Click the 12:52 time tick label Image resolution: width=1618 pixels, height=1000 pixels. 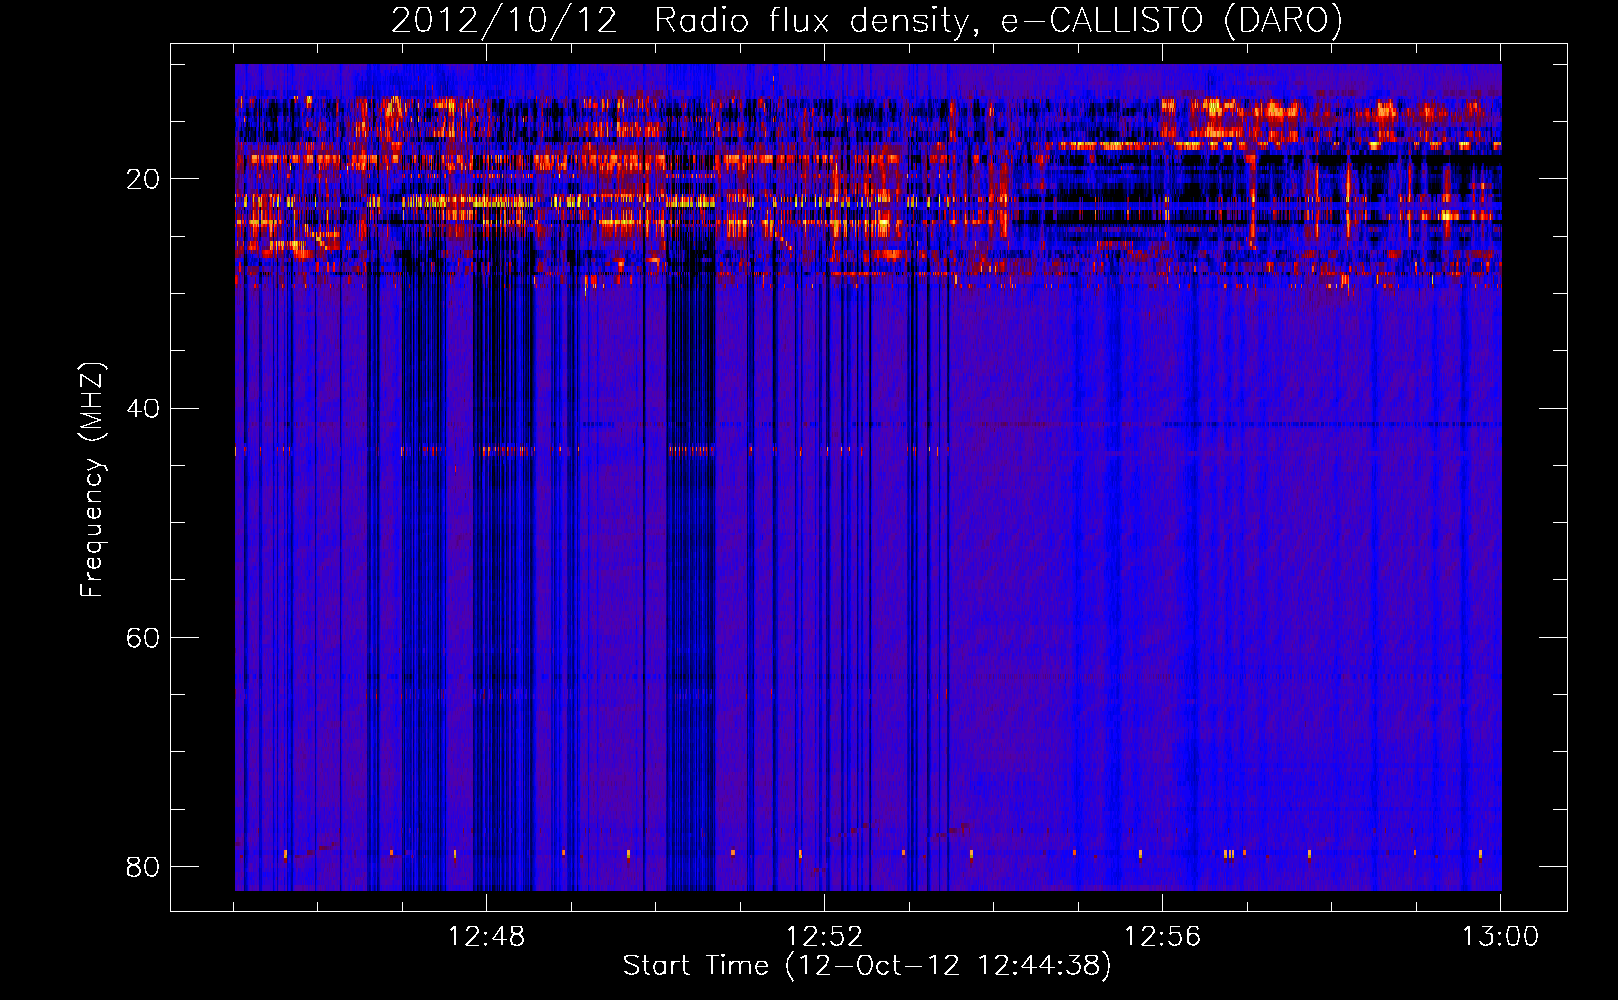(824, 937)
